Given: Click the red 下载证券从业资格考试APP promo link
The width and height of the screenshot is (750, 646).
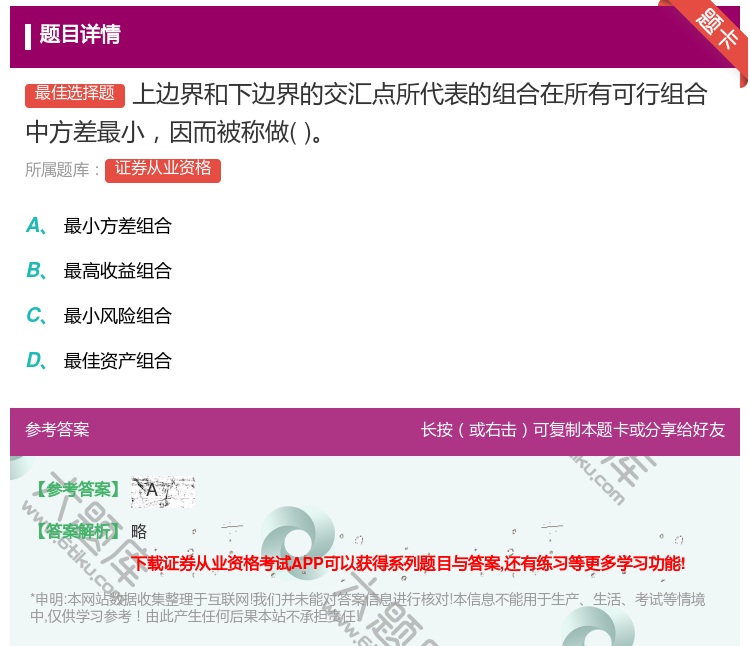Looking at the screenshot, I should point(408,563).
